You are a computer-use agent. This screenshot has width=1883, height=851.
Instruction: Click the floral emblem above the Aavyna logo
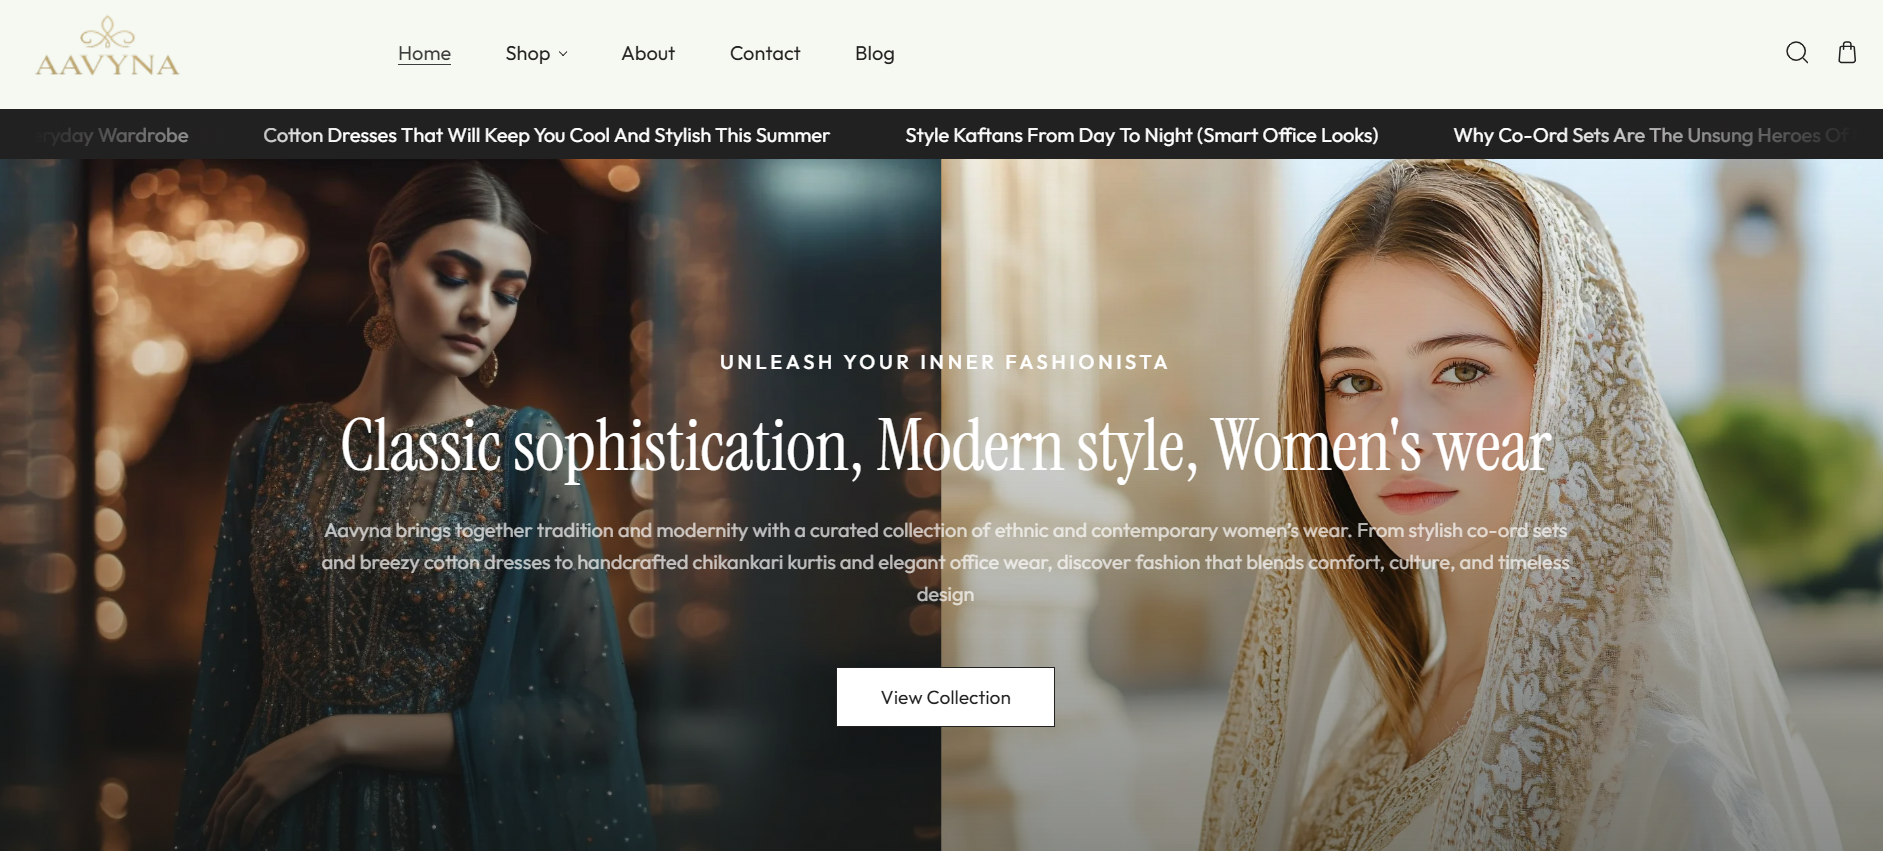click(107, 34)
